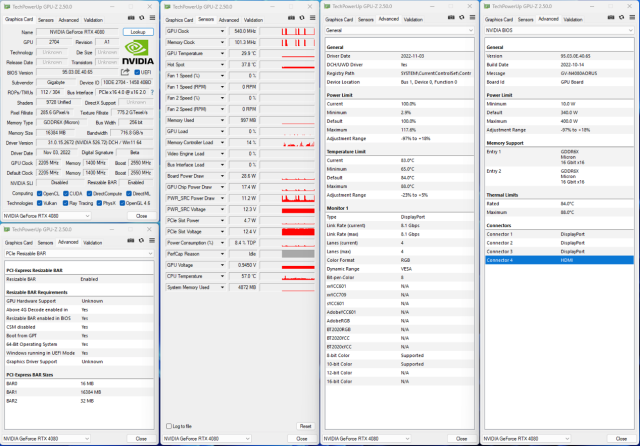Click GPU-Z title bar icon of NVIDIA BIOS window
The height and width of the screenshot is (446, 640).
click(487, 7)
